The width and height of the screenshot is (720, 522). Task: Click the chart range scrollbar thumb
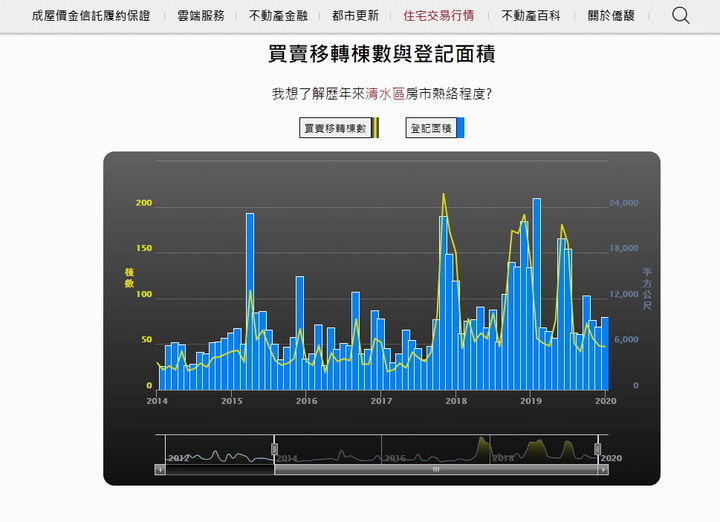point(436,470)
